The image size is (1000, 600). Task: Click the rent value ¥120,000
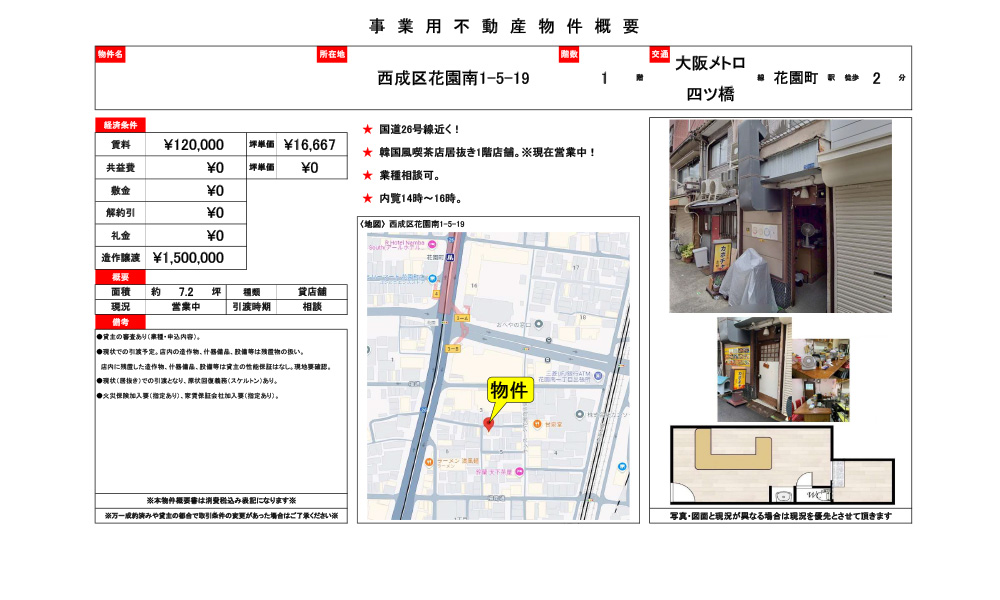tap(194, 145)
